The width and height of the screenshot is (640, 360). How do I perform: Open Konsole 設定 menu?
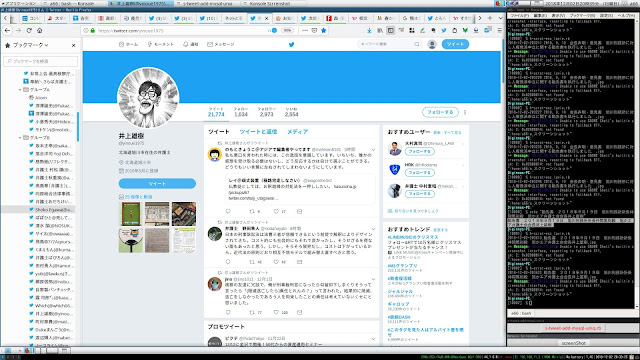[606, 16]
